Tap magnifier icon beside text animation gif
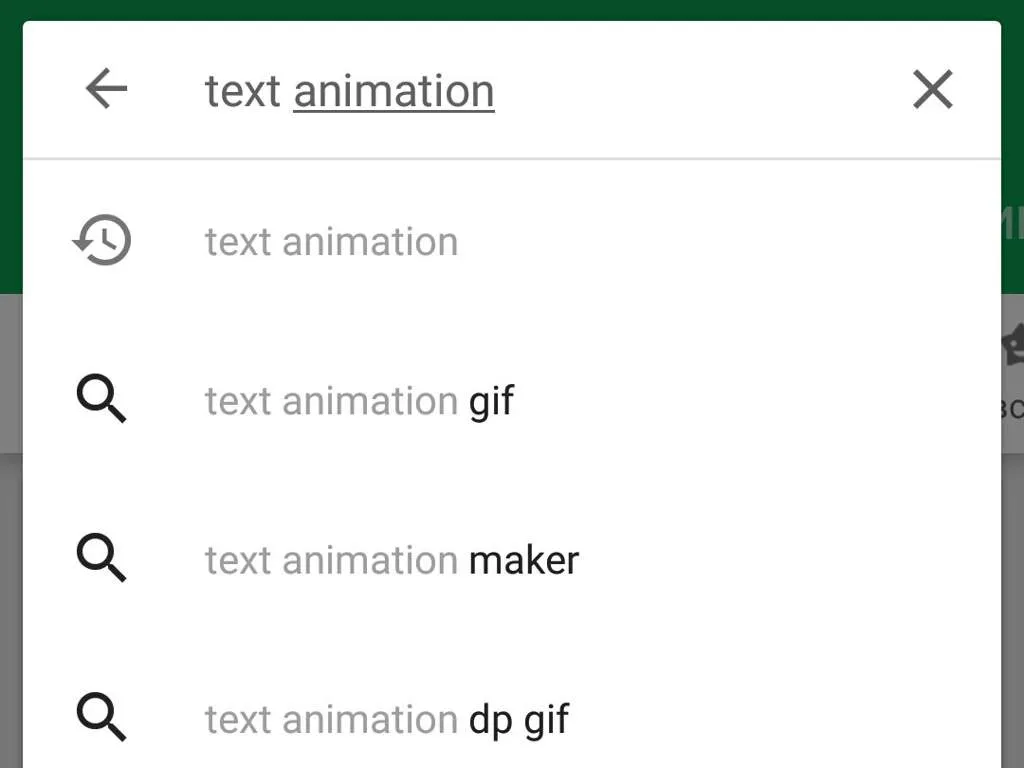Image resolution: width=1024 pixels, height=768 pixels. click(101, 398)
